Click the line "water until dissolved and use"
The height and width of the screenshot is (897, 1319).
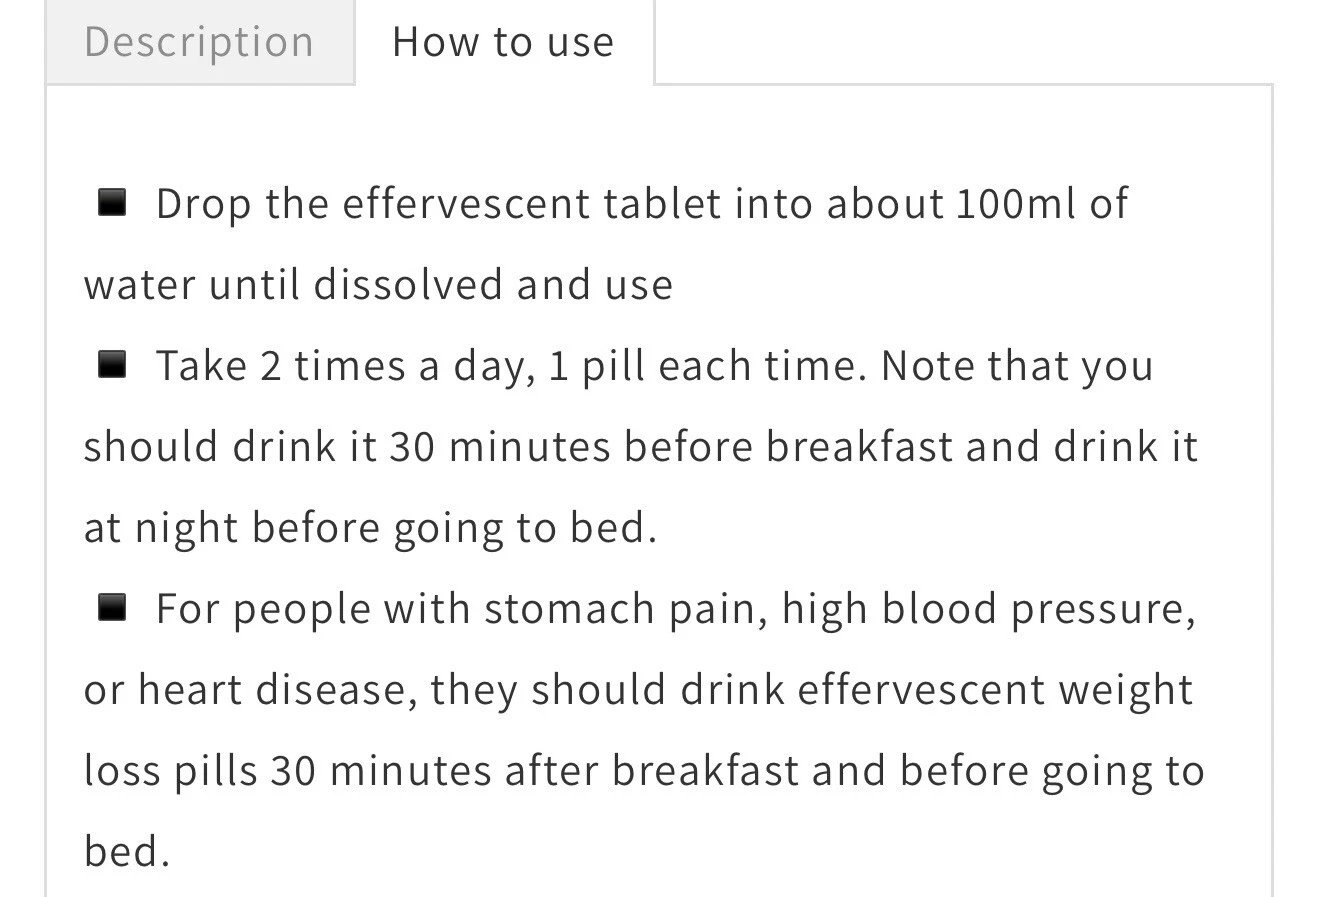click(378, 285)
